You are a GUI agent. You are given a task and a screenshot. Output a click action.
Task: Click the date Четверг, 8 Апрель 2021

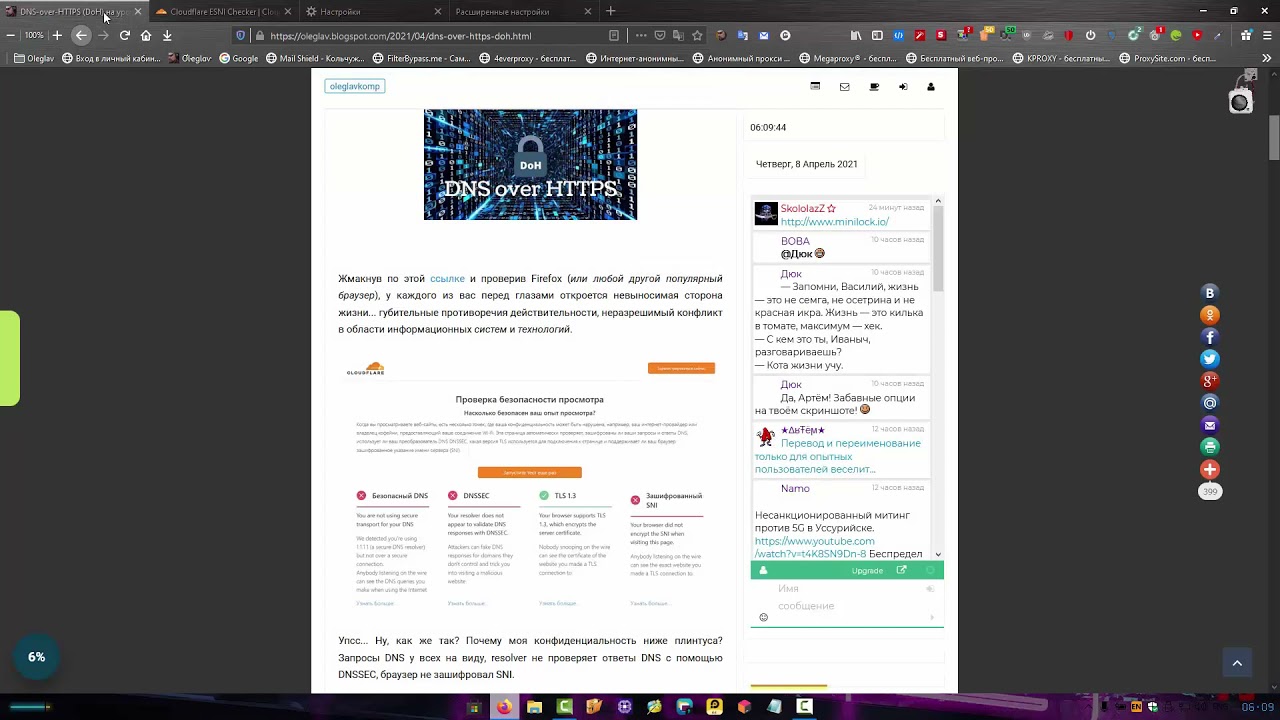pyautogui.click(x=807, y=164)
